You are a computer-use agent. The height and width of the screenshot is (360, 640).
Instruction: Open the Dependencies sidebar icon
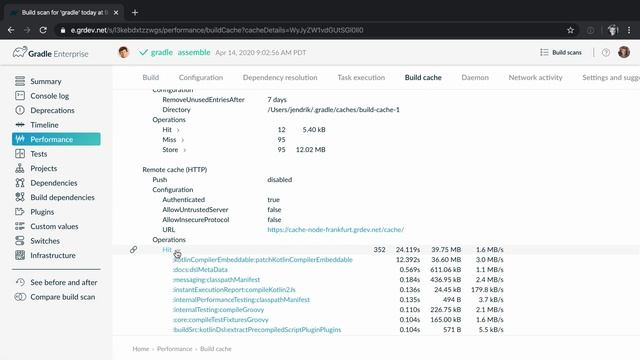click(x=20, y=182)
